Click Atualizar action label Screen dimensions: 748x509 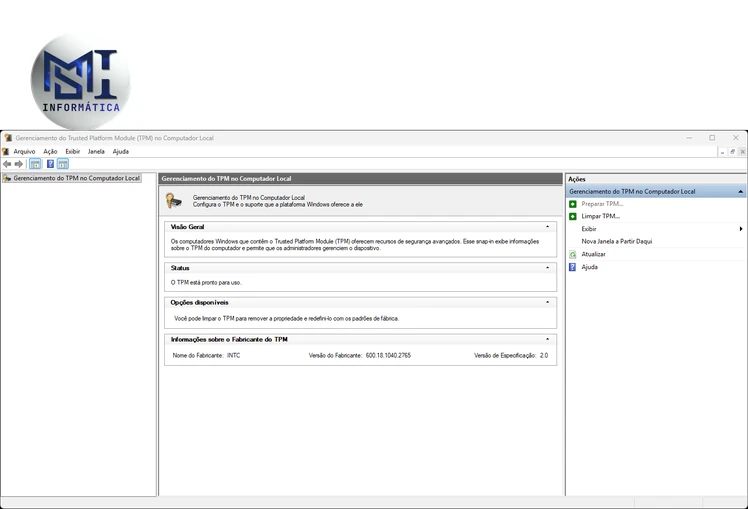pyautogui.click(x=593, y=254)
